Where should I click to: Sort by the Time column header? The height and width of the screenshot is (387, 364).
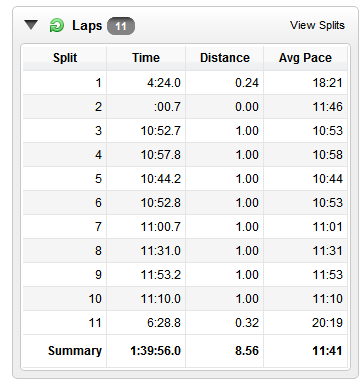pos(146,58)
